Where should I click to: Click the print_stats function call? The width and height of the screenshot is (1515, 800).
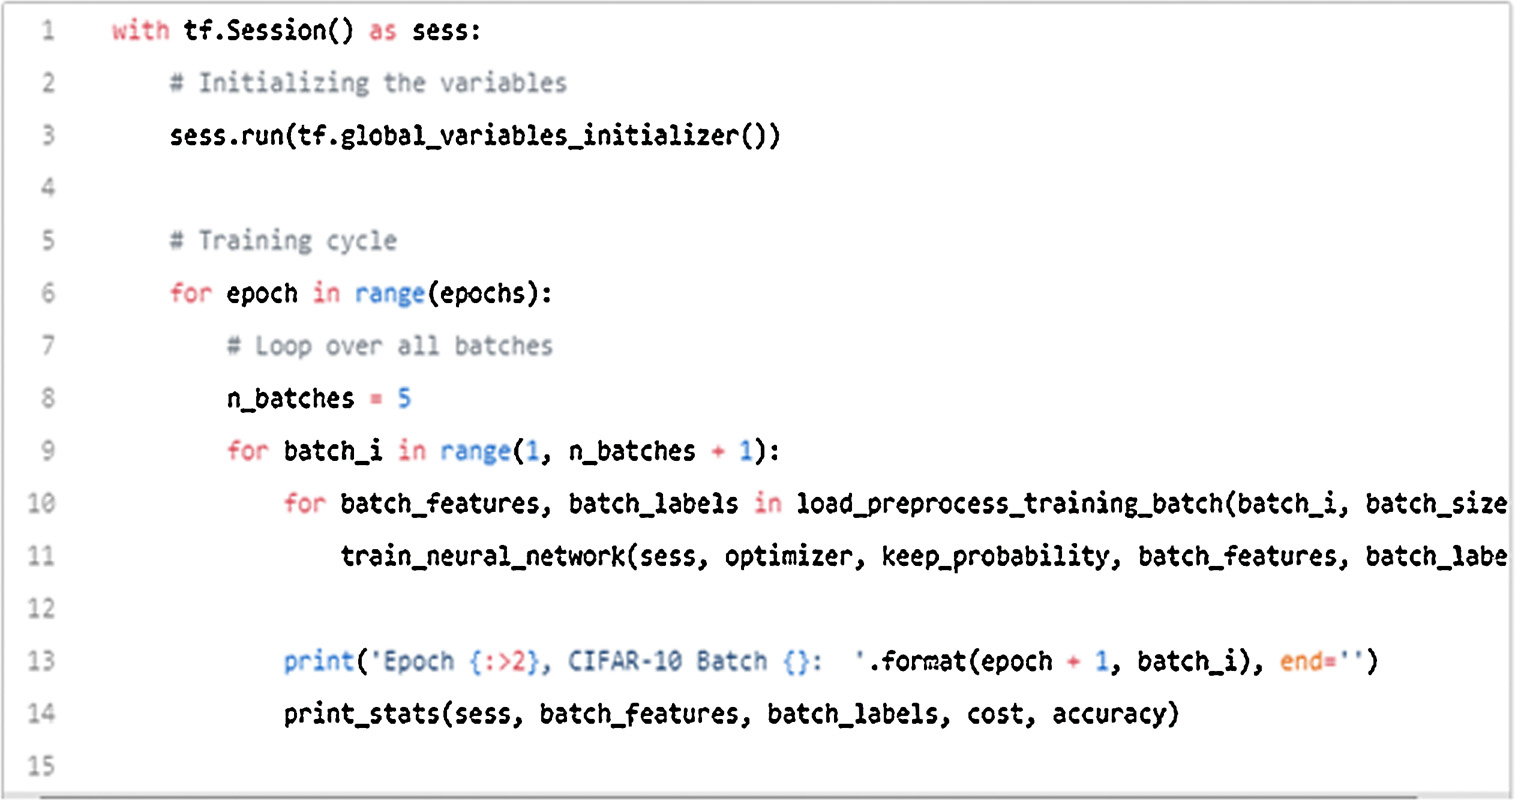[362, 714]
